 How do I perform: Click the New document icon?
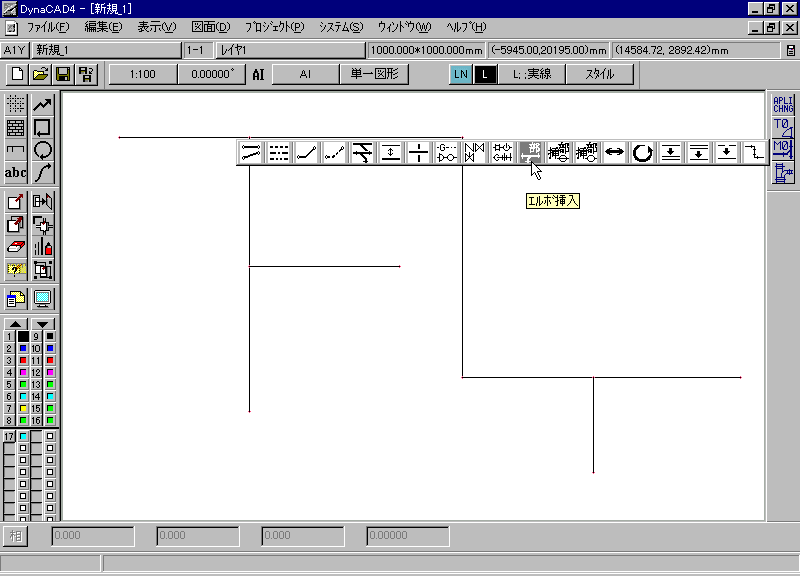tap(17, 74)
